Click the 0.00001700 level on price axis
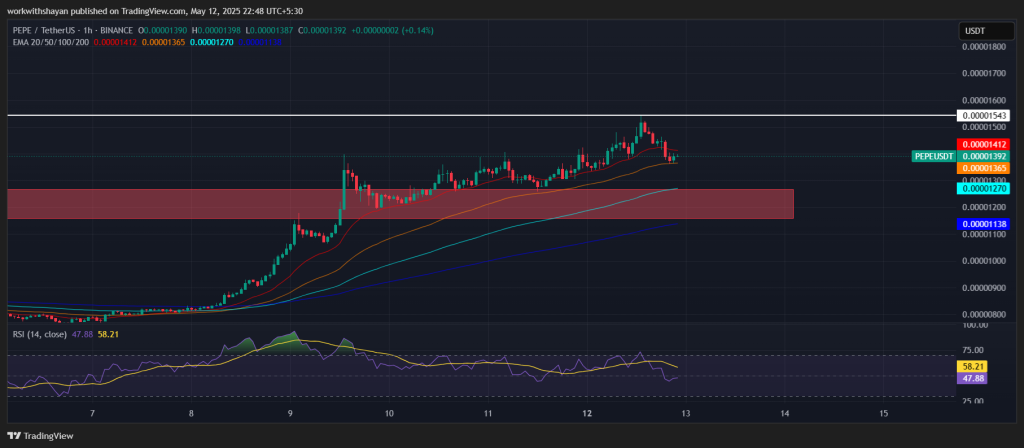Viewport: 1024px width, 448px height. pyautogui.click(x=984, y=73)
